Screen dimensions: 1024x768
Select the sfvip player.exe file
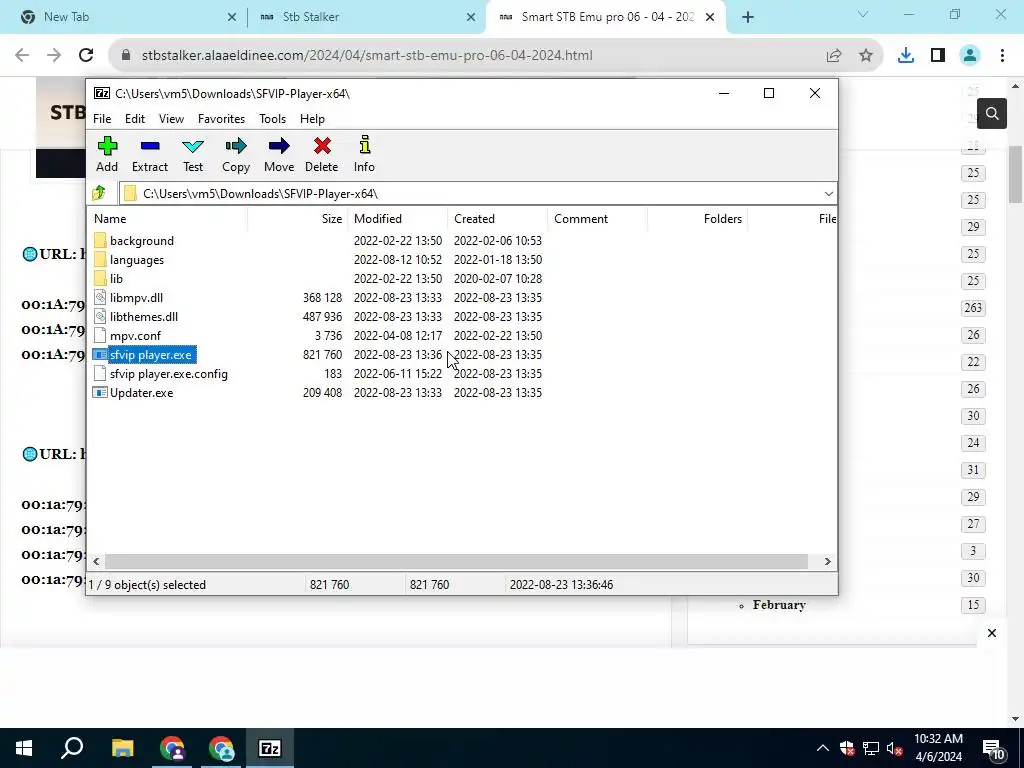tap(150, 355)
